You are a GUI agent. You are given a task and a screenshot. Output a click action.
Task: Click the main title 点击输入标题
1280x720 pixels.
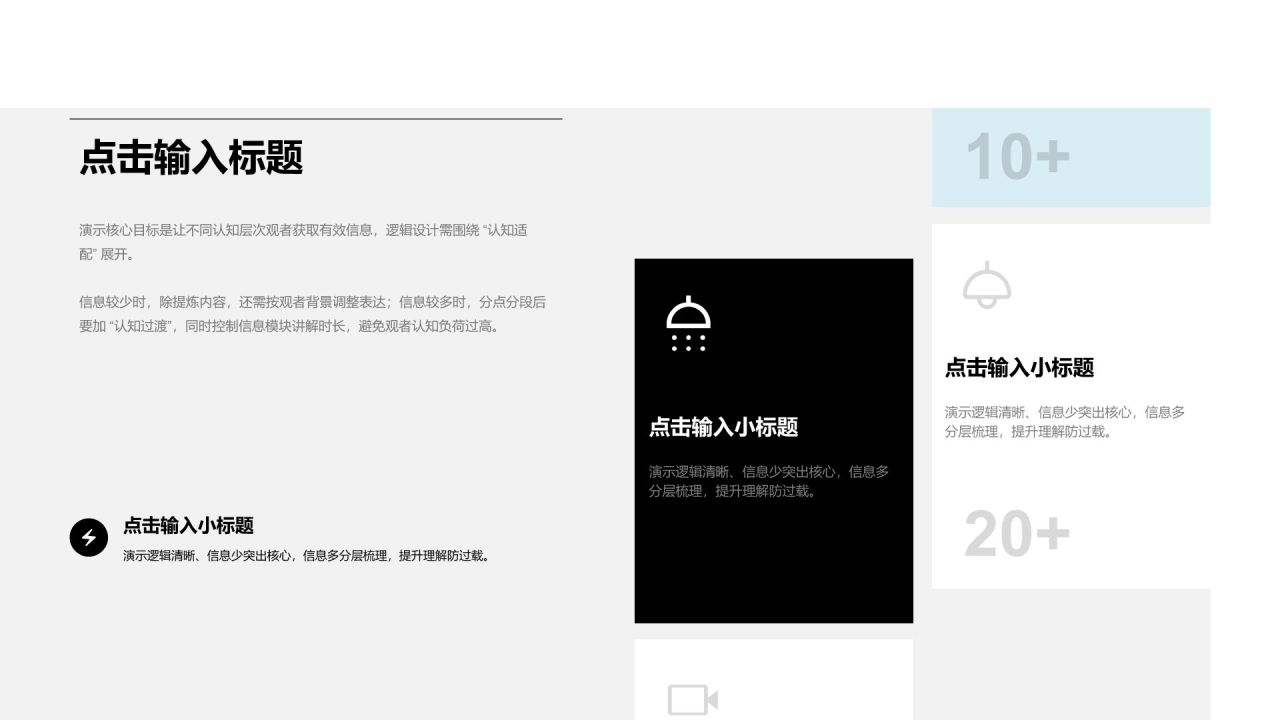point(191,158)
